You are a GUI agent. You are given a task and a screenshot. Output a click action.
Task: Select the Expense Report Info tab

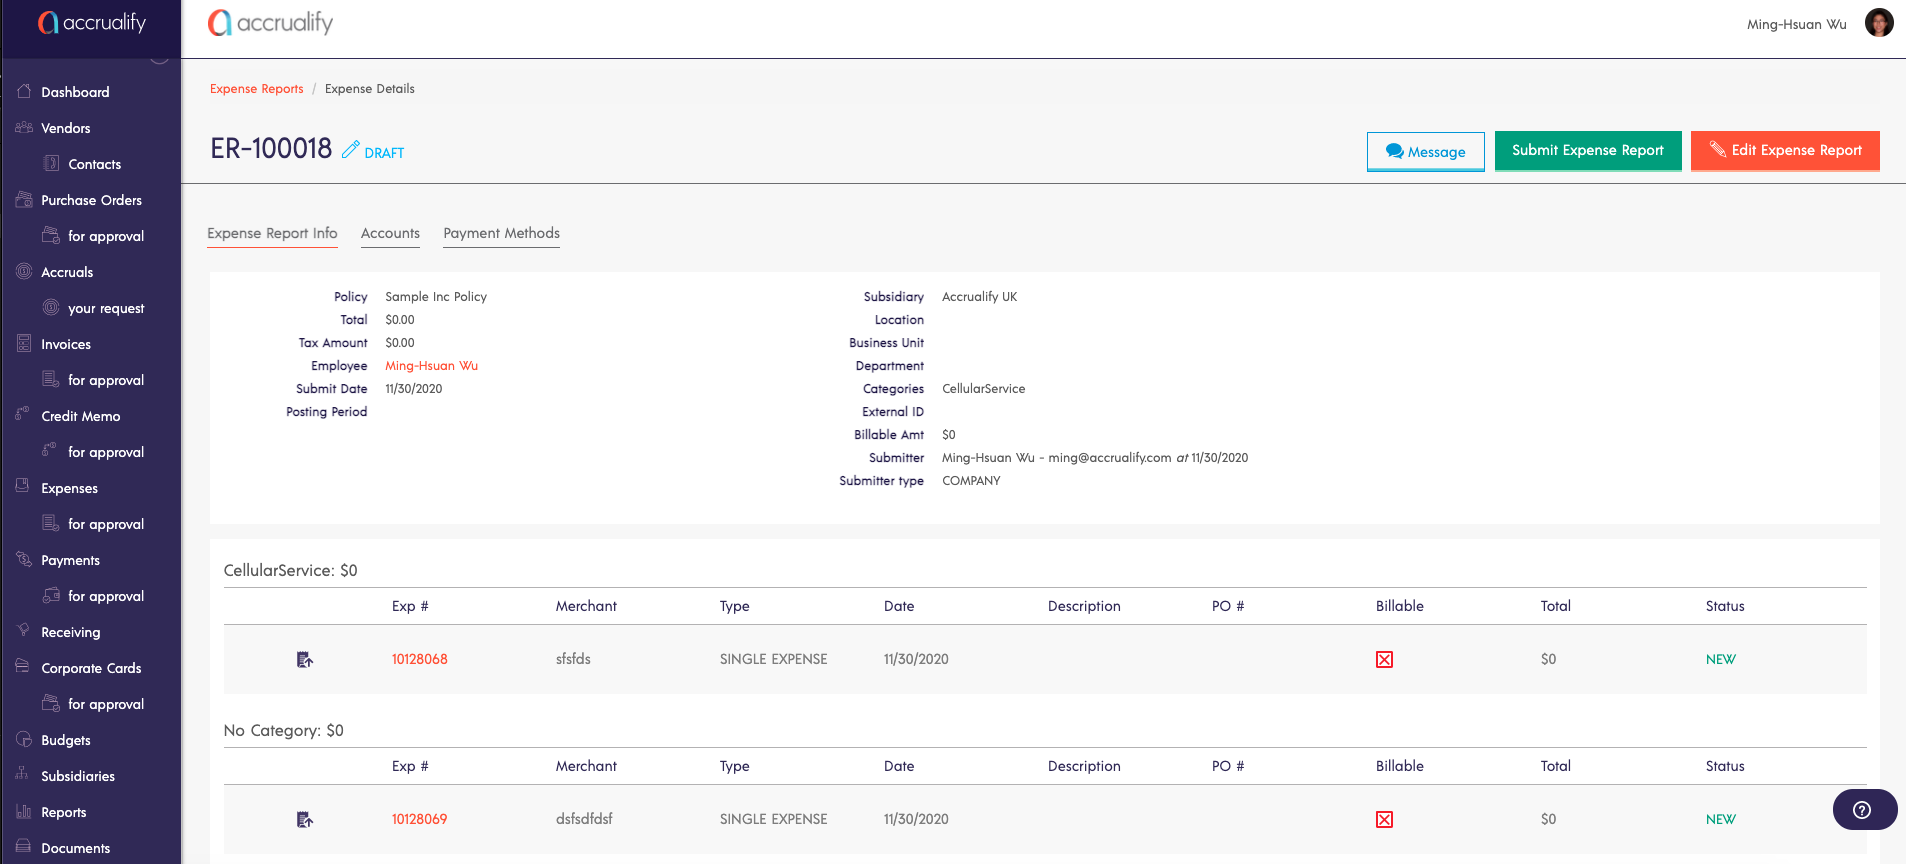pos(272,233)
